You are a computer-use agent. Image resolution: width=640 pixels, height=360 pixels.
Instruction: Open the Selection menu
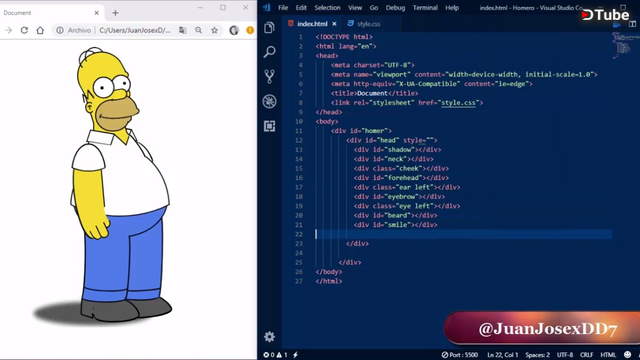(327, 8)
